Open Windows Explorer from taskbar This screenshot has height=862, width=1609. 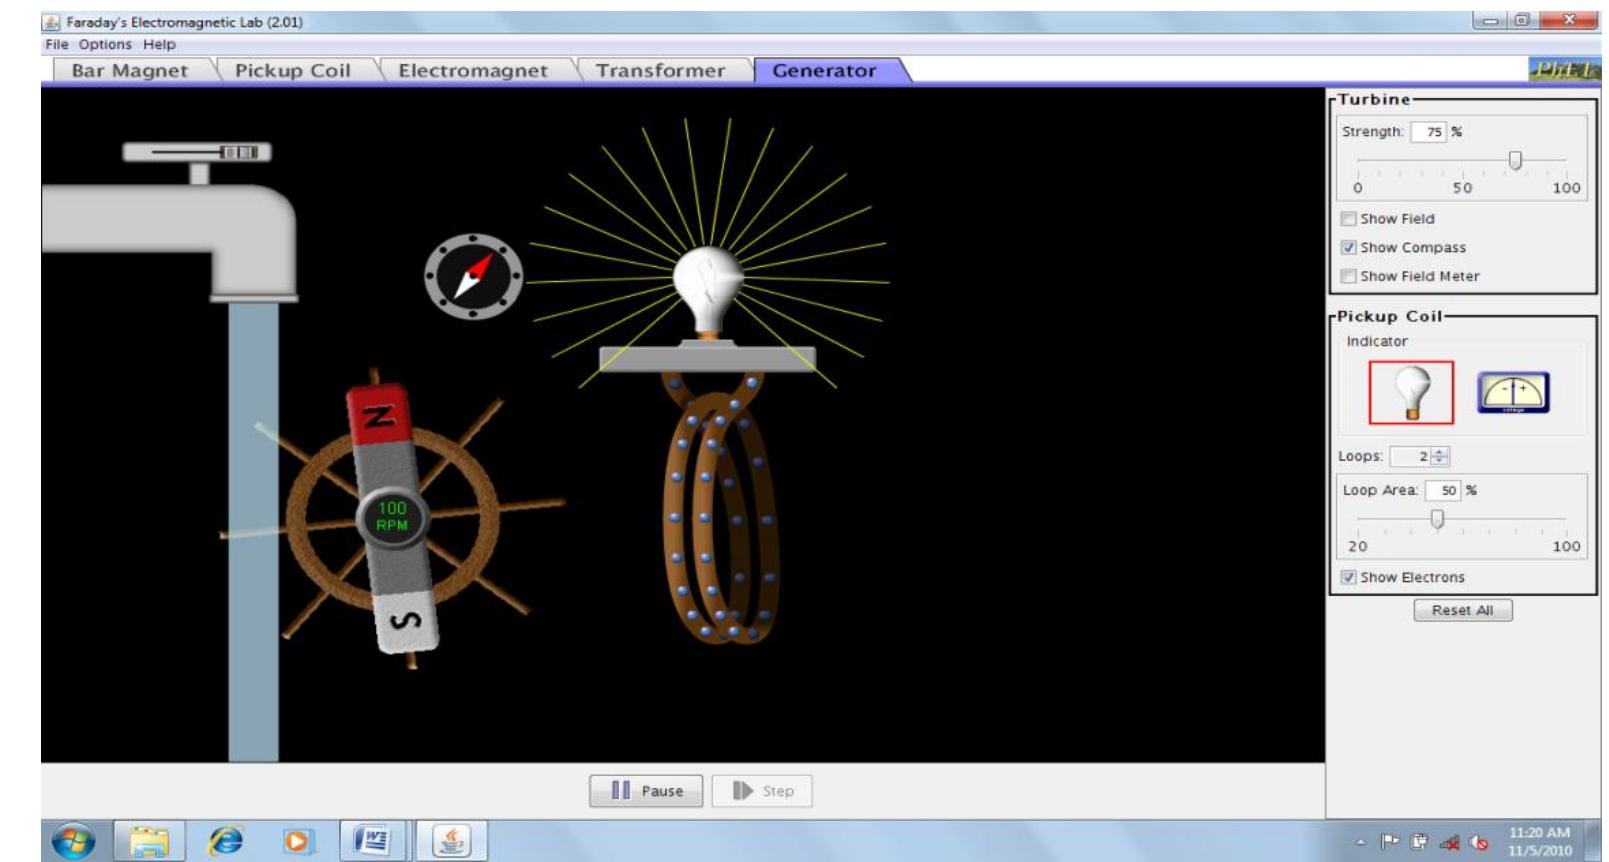click(149, 840)
